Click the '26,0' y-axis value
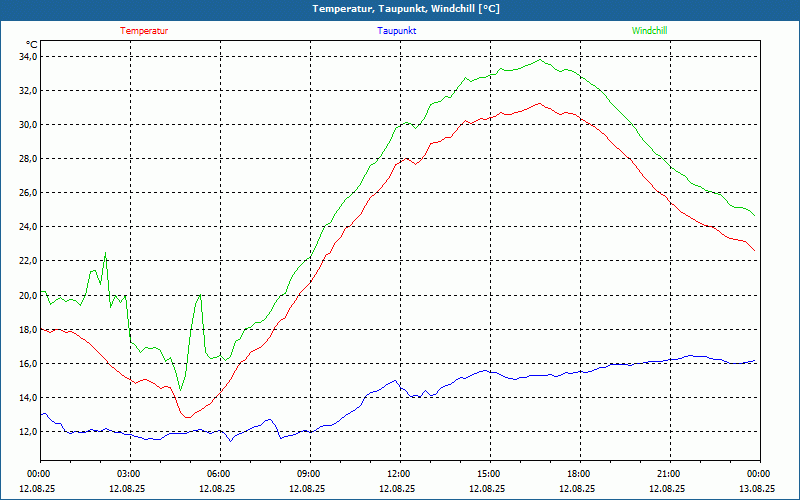The height and width of the screenshot is (500, 800). coord(29,193)
